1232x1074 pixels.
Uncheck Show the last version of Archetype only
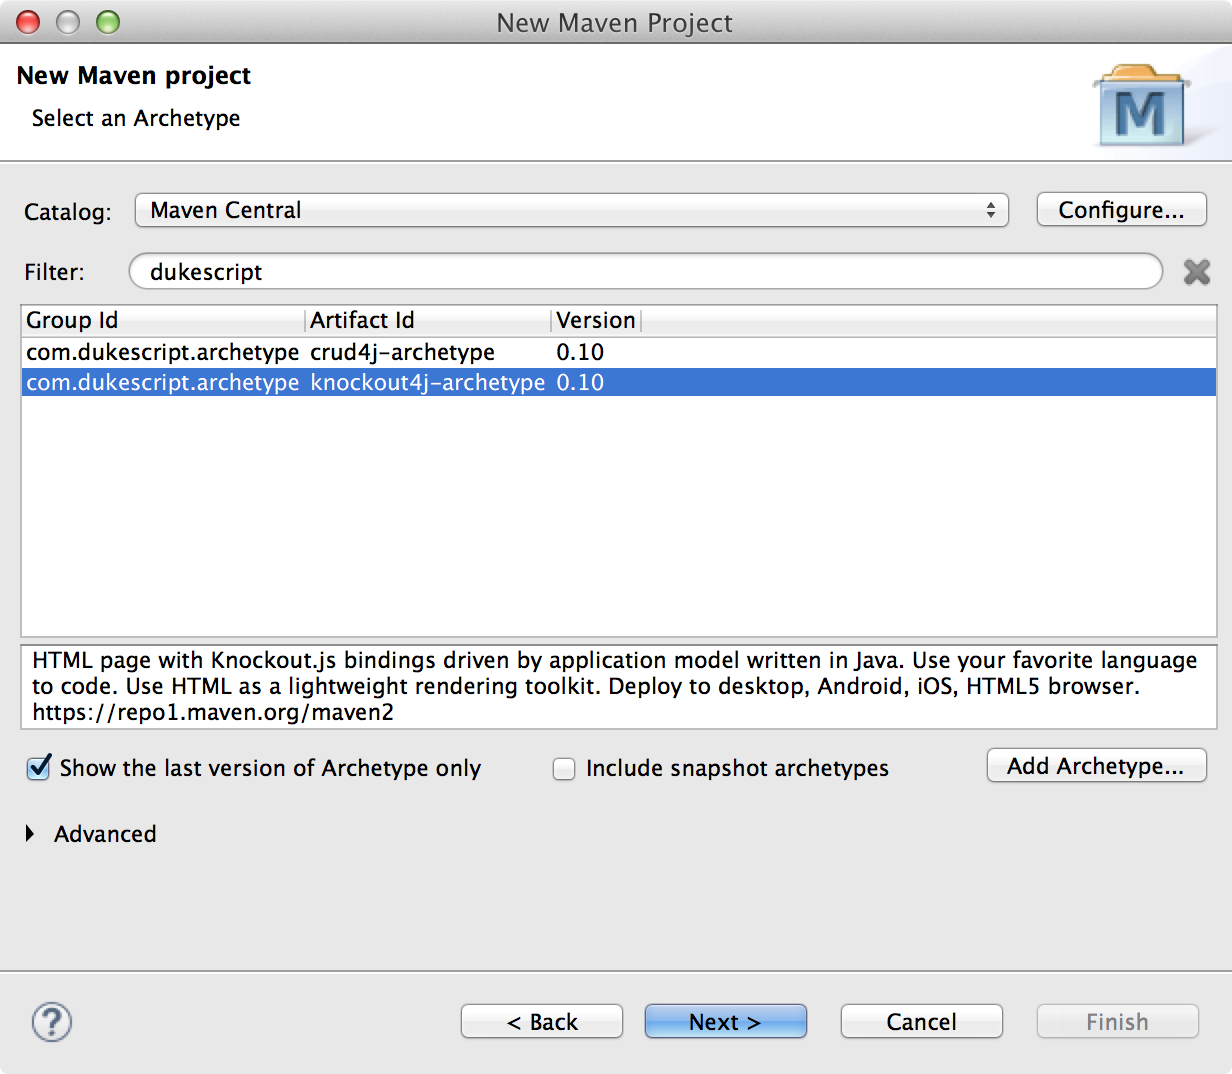point(39,768)
